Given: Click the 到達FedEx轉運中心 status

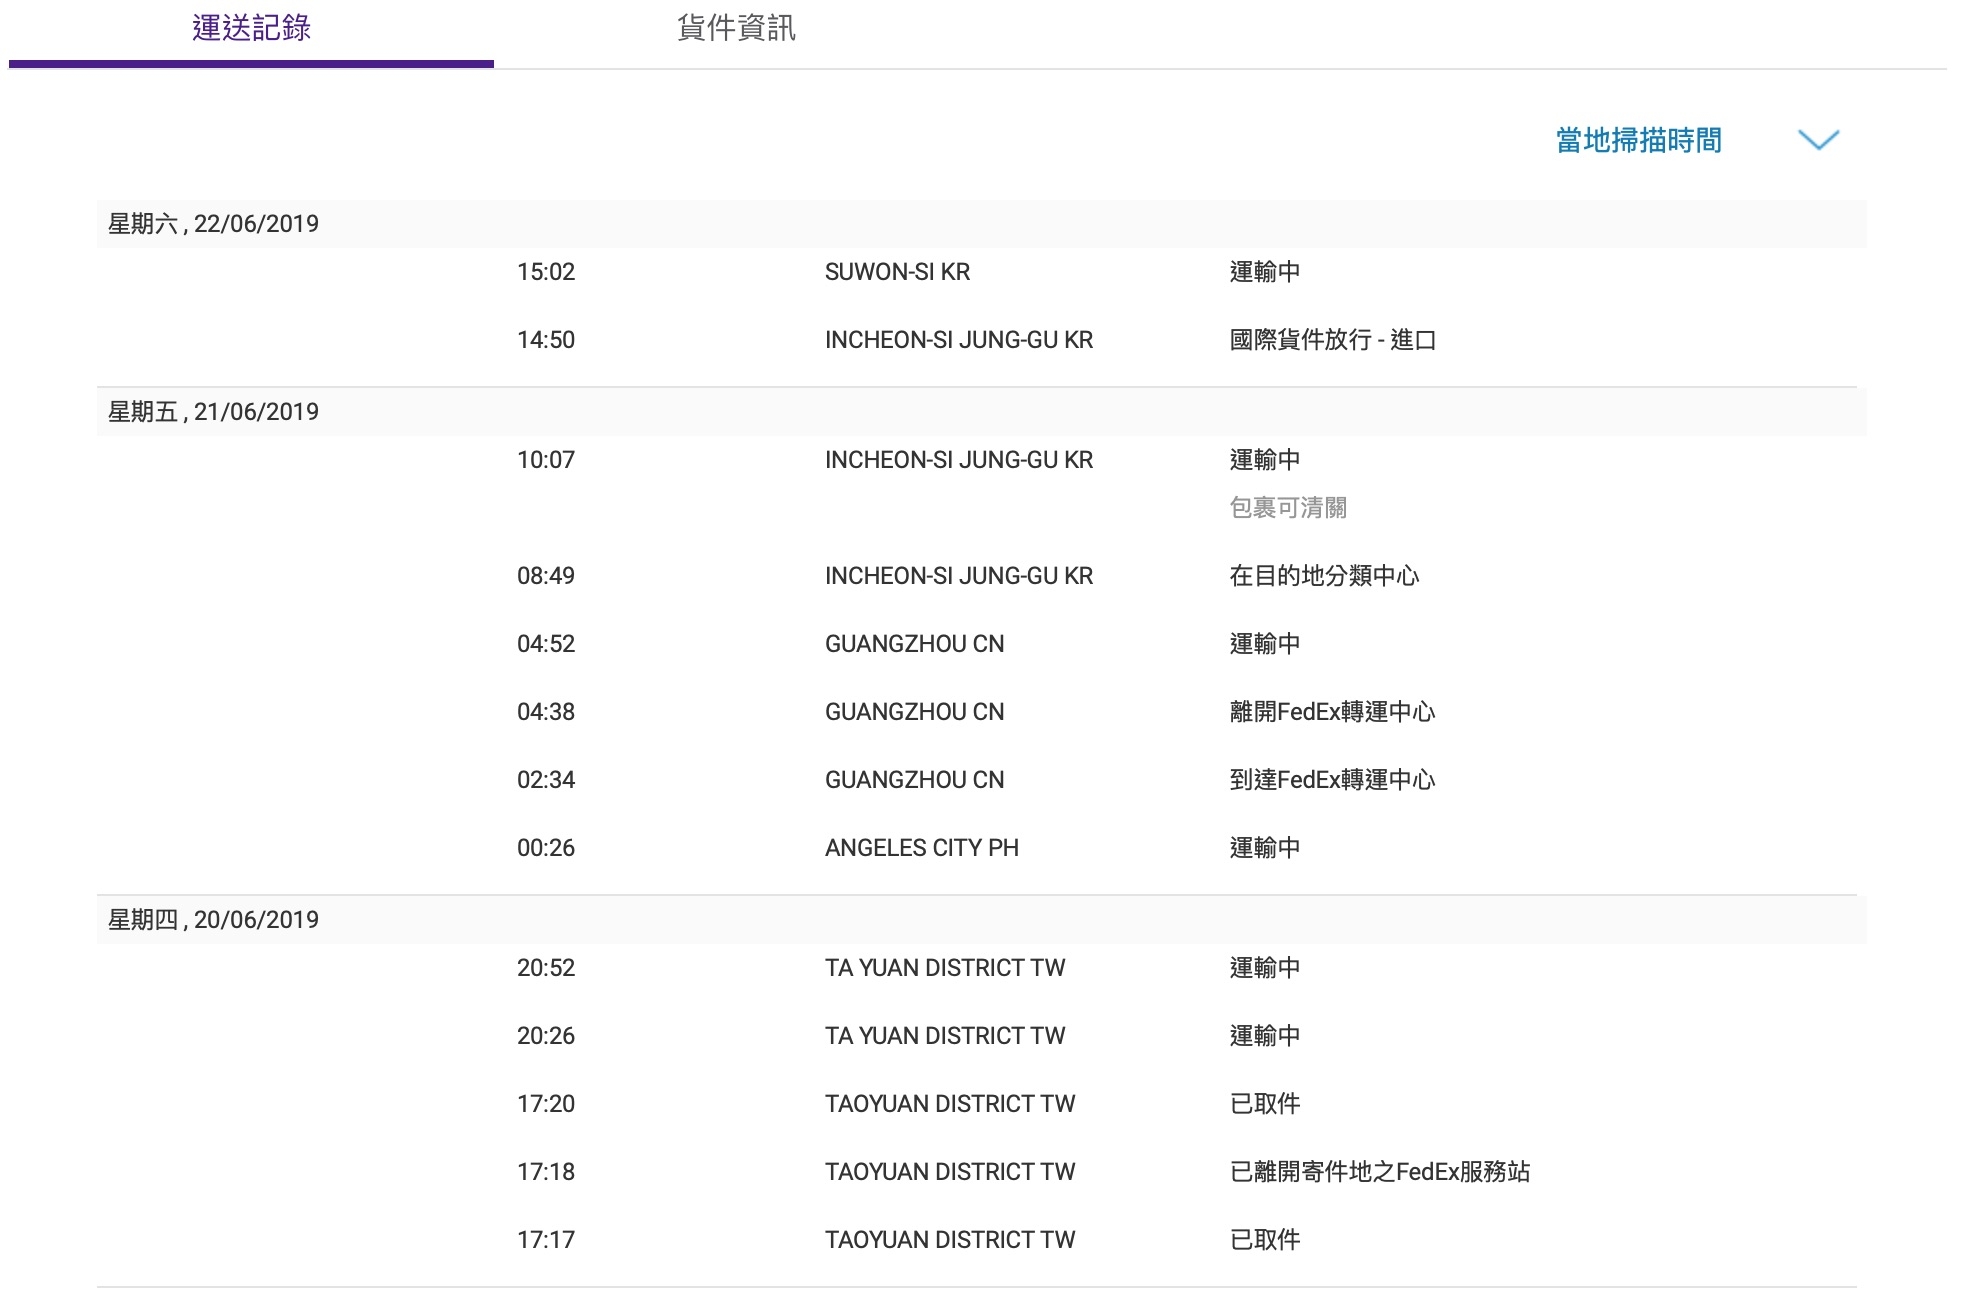Looking at the screenshot, I should [1332, 780].
